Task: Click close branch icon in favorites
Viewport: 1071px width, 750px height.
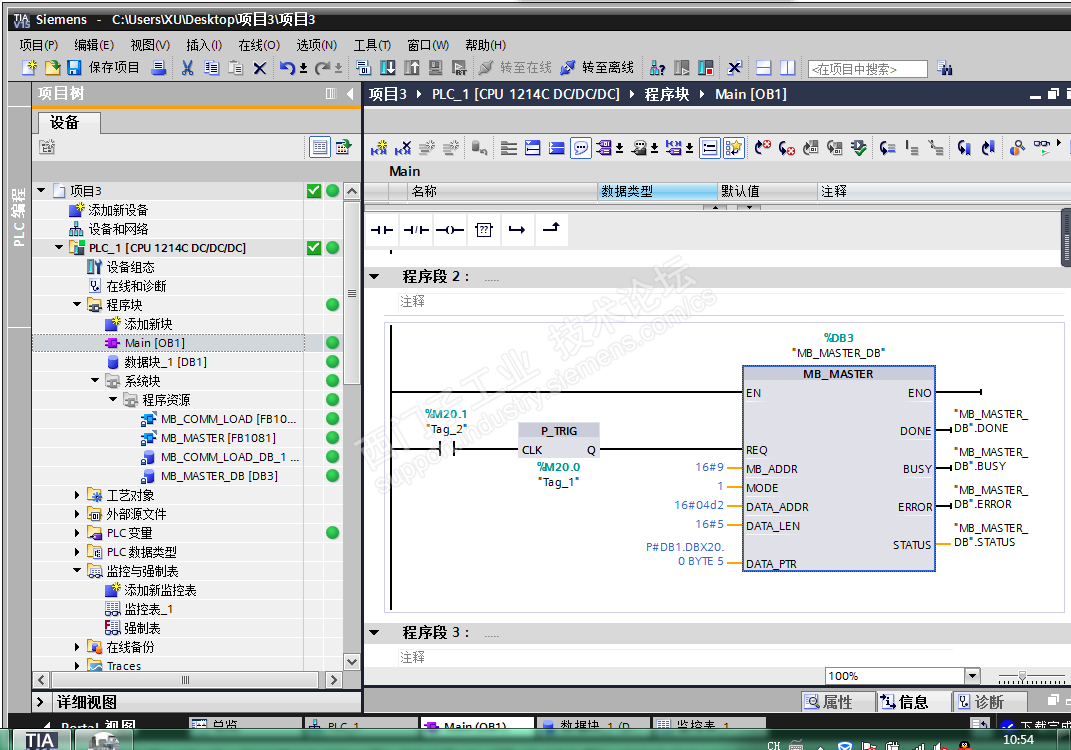Action: pos(551,228)
